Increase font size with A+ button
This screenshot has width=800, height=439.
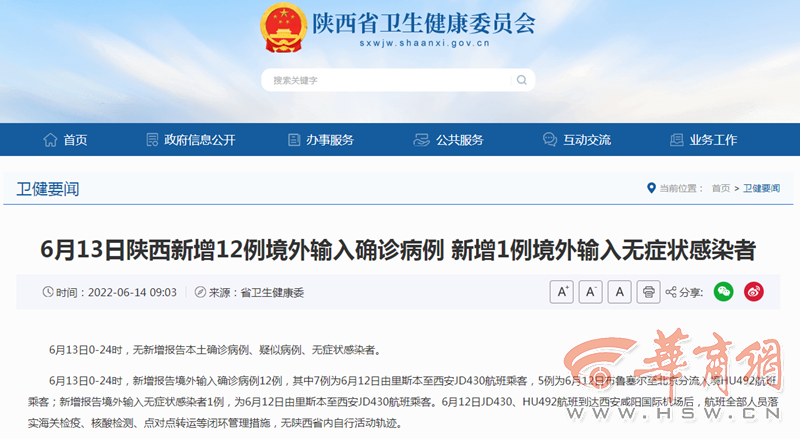[561, 292]
